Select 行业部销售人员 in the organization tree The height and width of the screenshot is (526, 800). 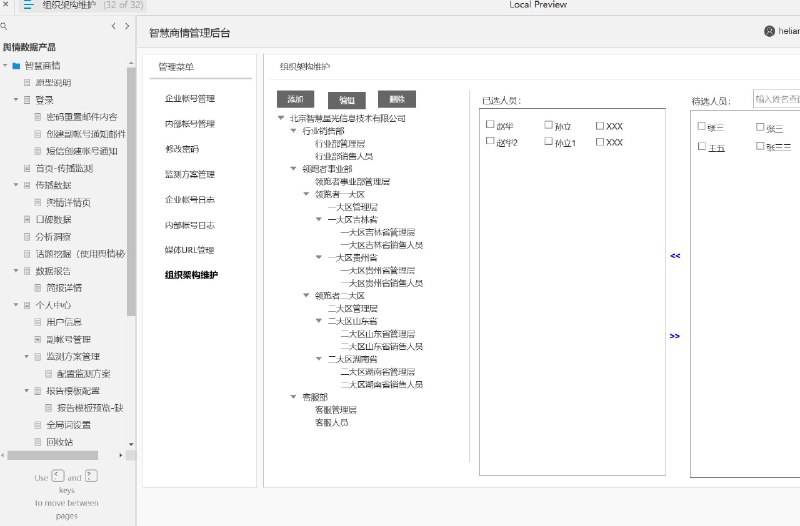pos(344,156)
